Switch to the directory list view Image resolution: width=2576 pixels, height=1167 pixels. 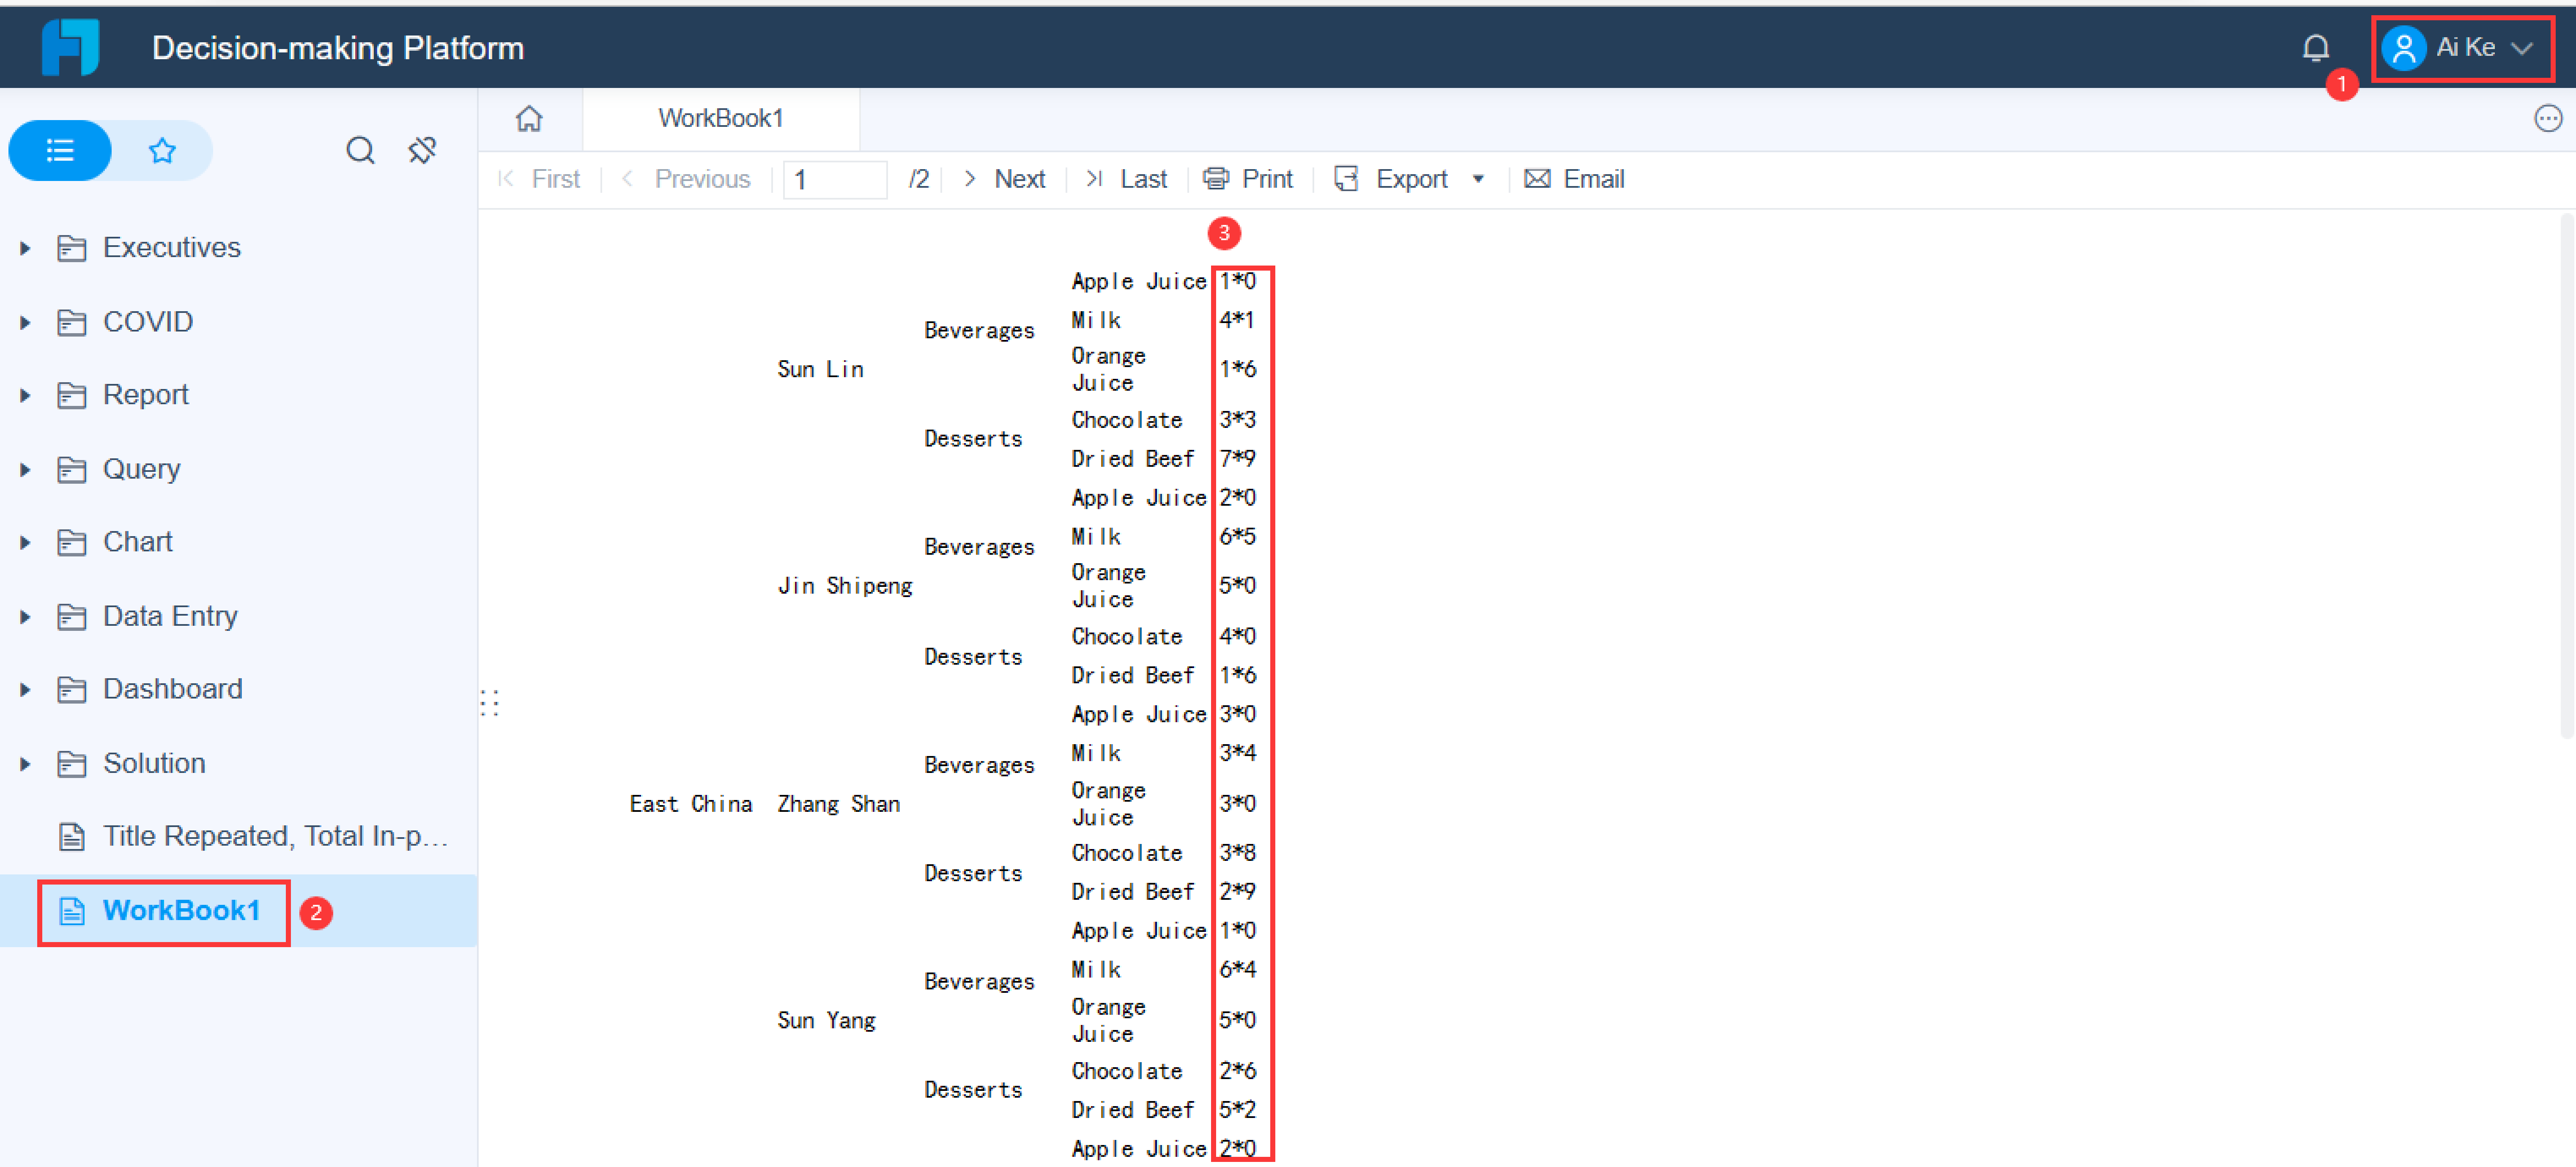[x=60, y=151]
